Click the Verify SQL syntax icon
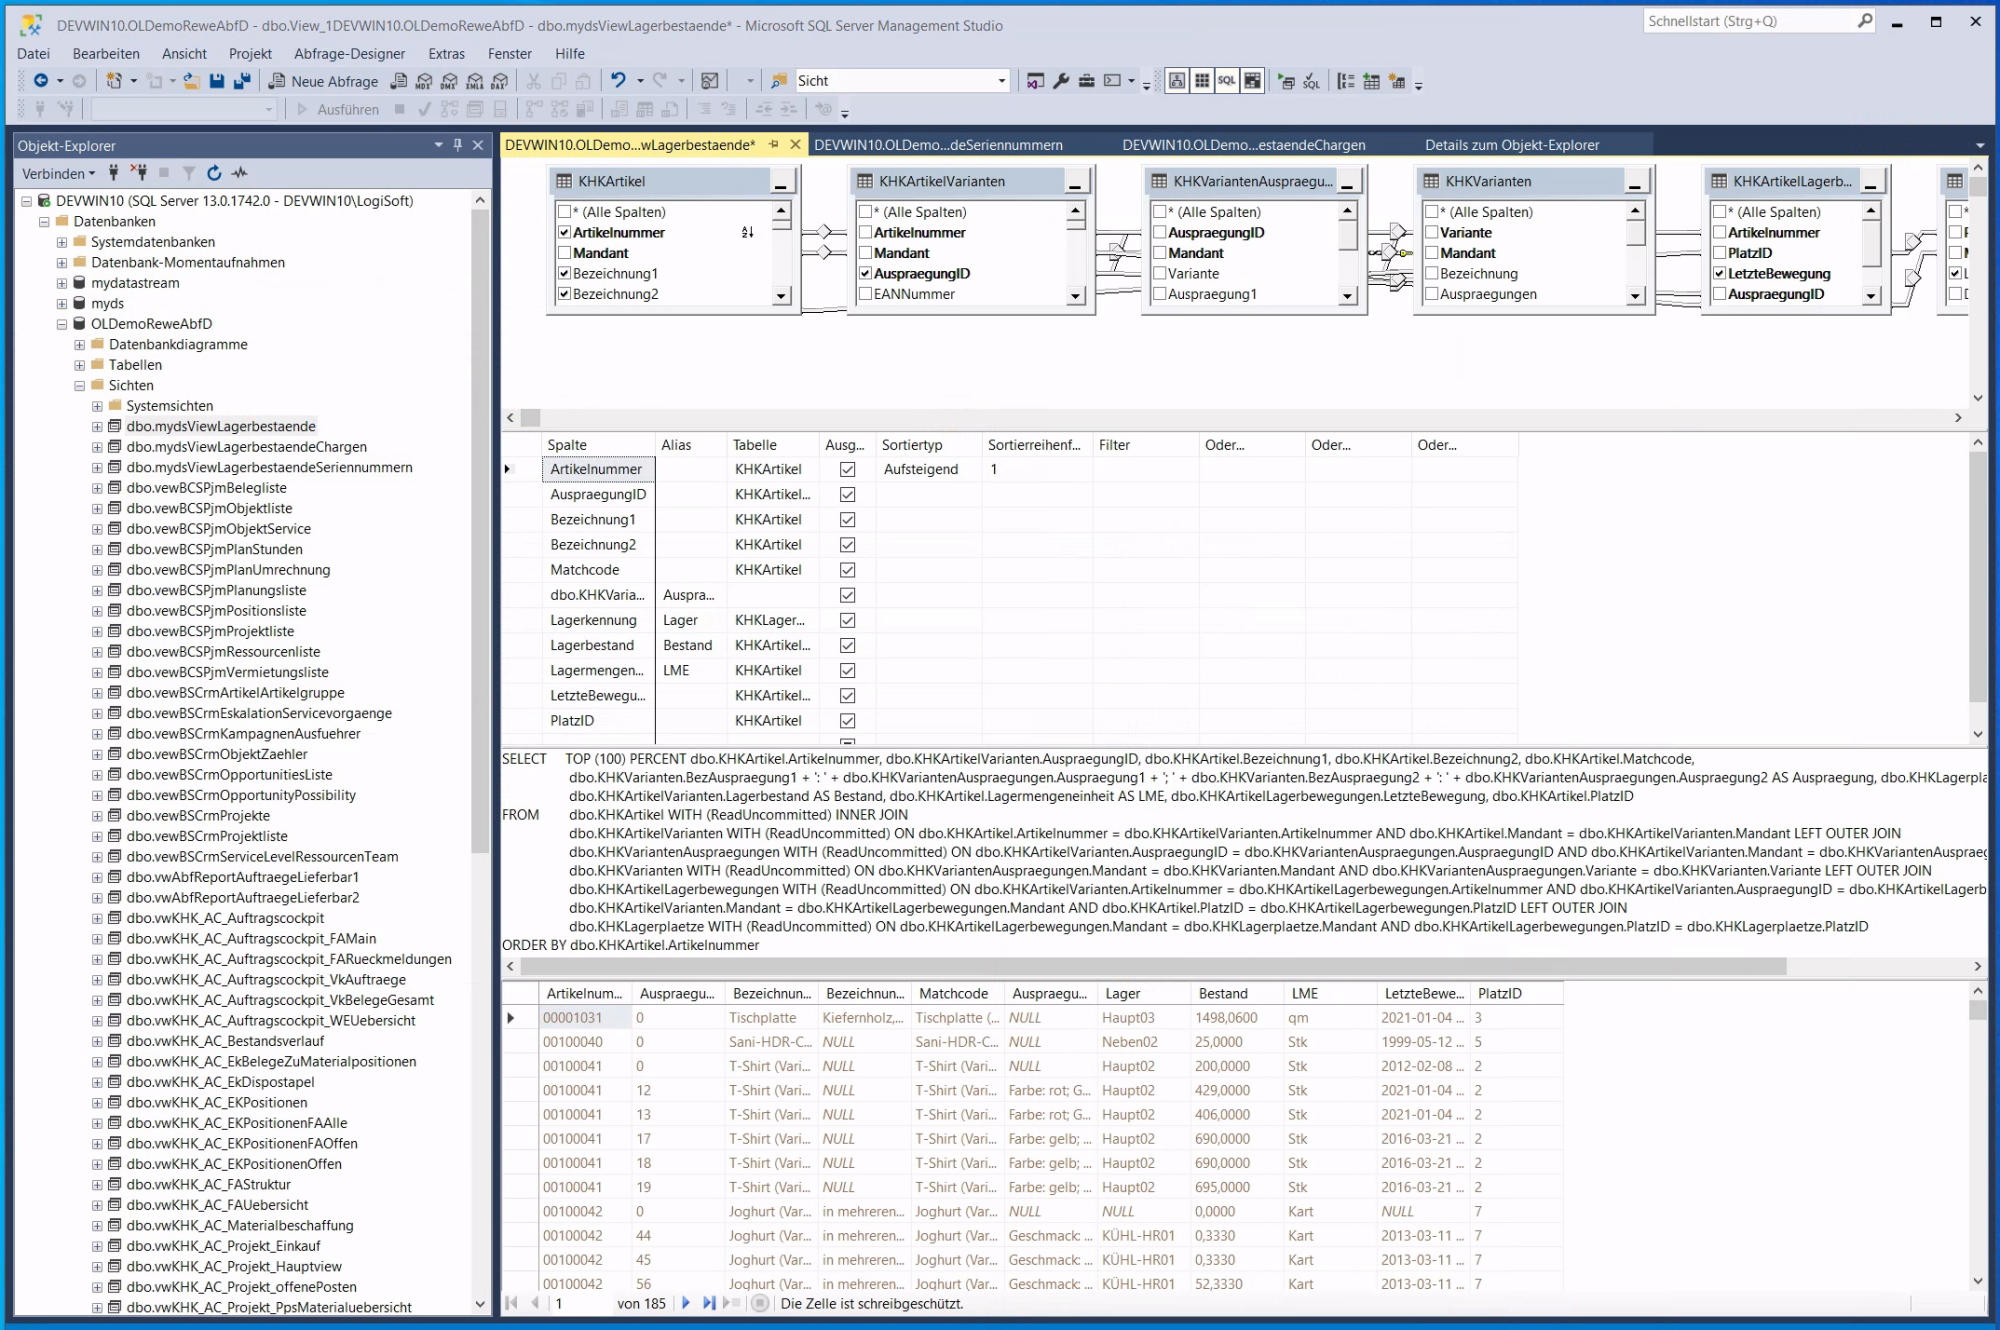The image size is (2000, 1330). 1311,81
